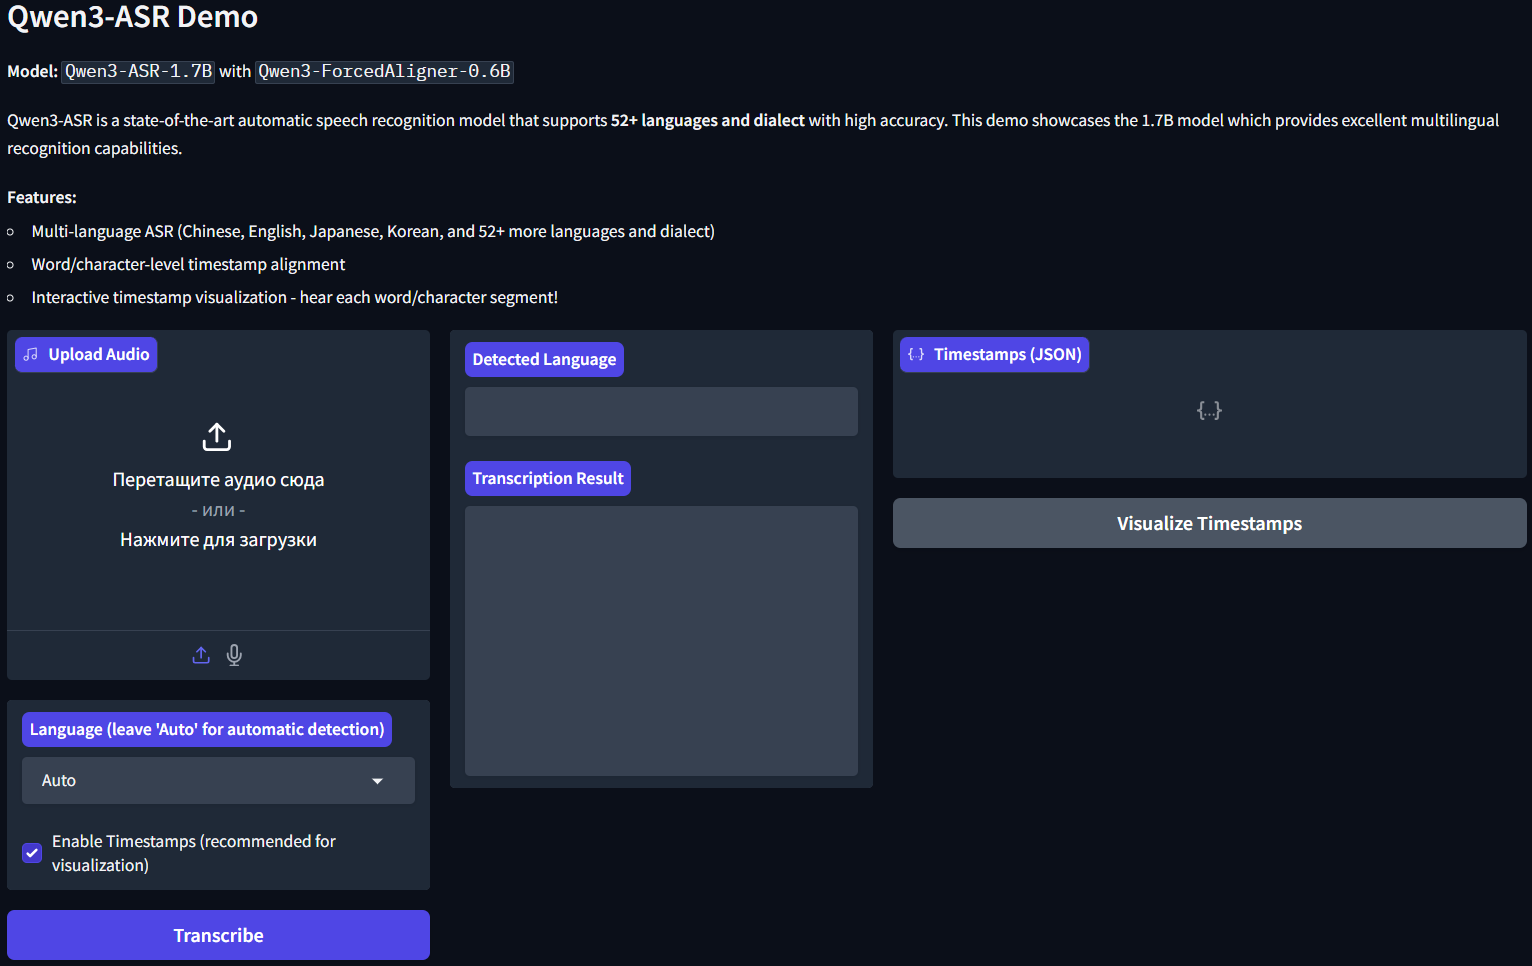Click the Language automatic detection label
Image resolution: width=1532 pixels, height=966 pixels.
207,729
